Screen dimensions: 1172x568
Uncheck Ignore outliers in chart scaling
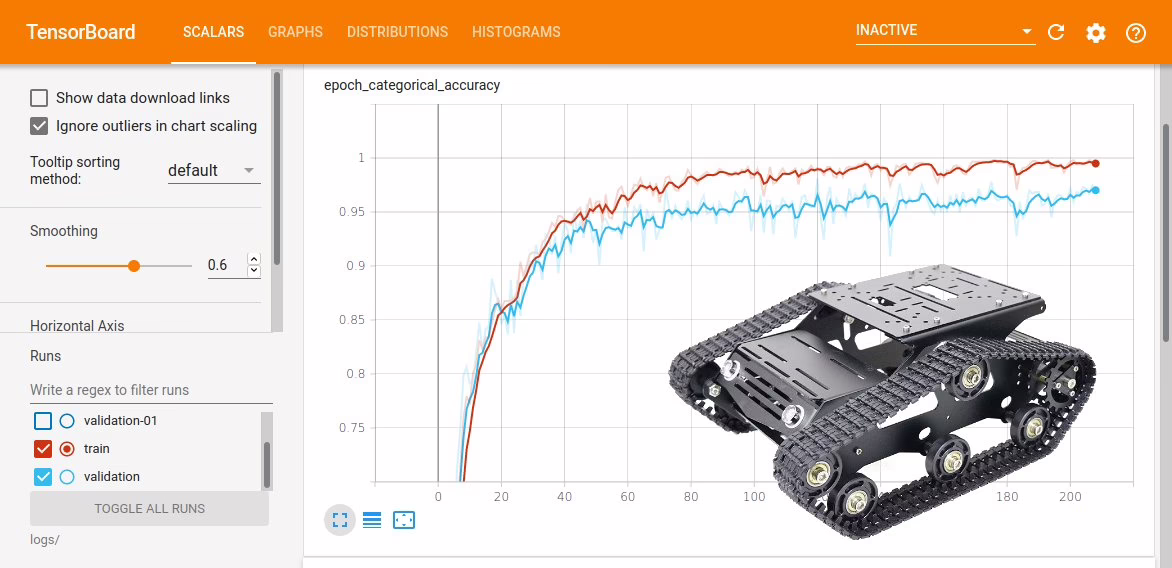pos(40,126)
